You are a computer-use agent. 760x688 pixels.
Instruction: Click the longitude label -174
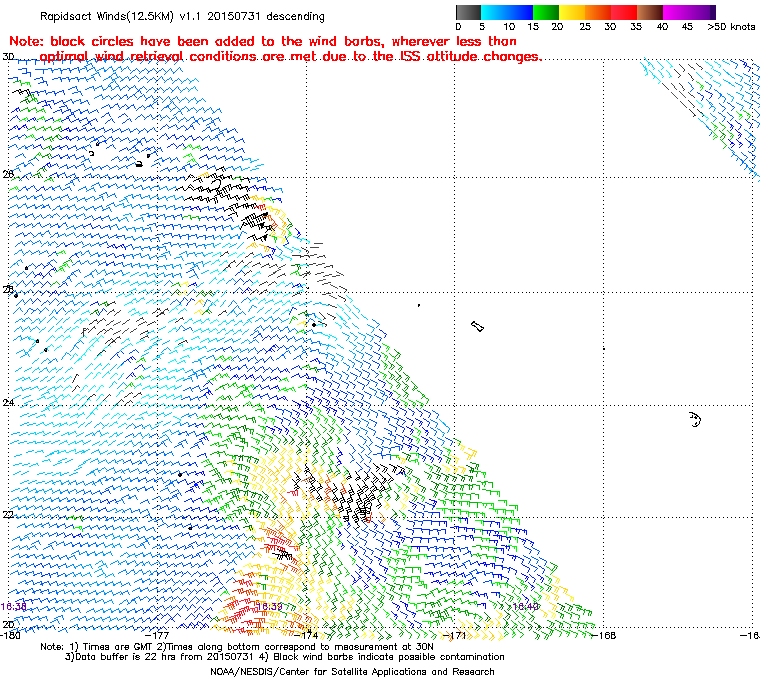tap(307, 635)
